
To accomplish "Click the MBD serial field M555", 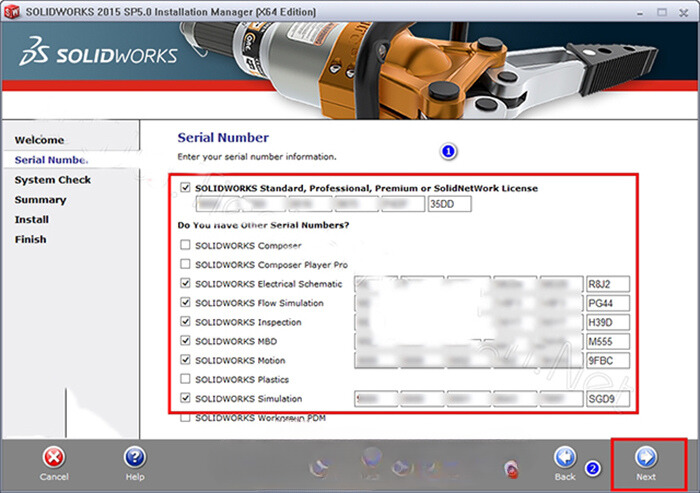I will (x=608, y=342).
